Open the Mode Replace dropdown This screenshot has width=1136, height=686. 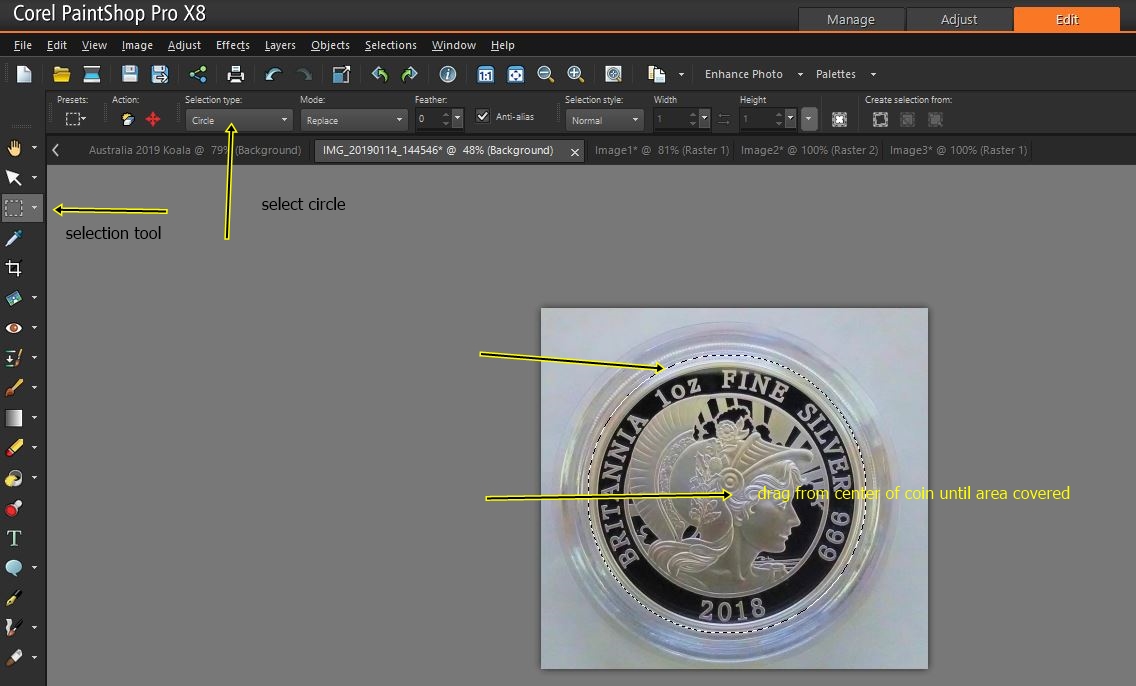click(x=354, y=120)
